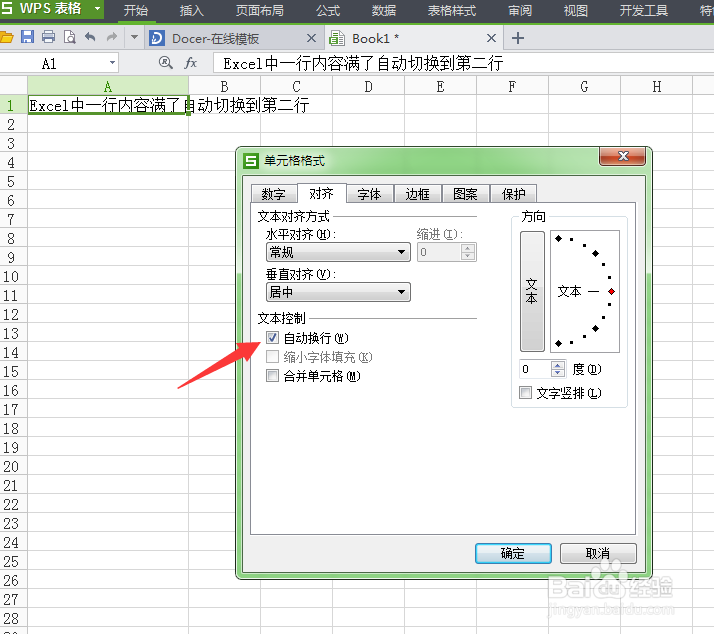Screen dimensions: 714x634
Task: Open the 数据 ribbon tab
Action: click(383, 10)
